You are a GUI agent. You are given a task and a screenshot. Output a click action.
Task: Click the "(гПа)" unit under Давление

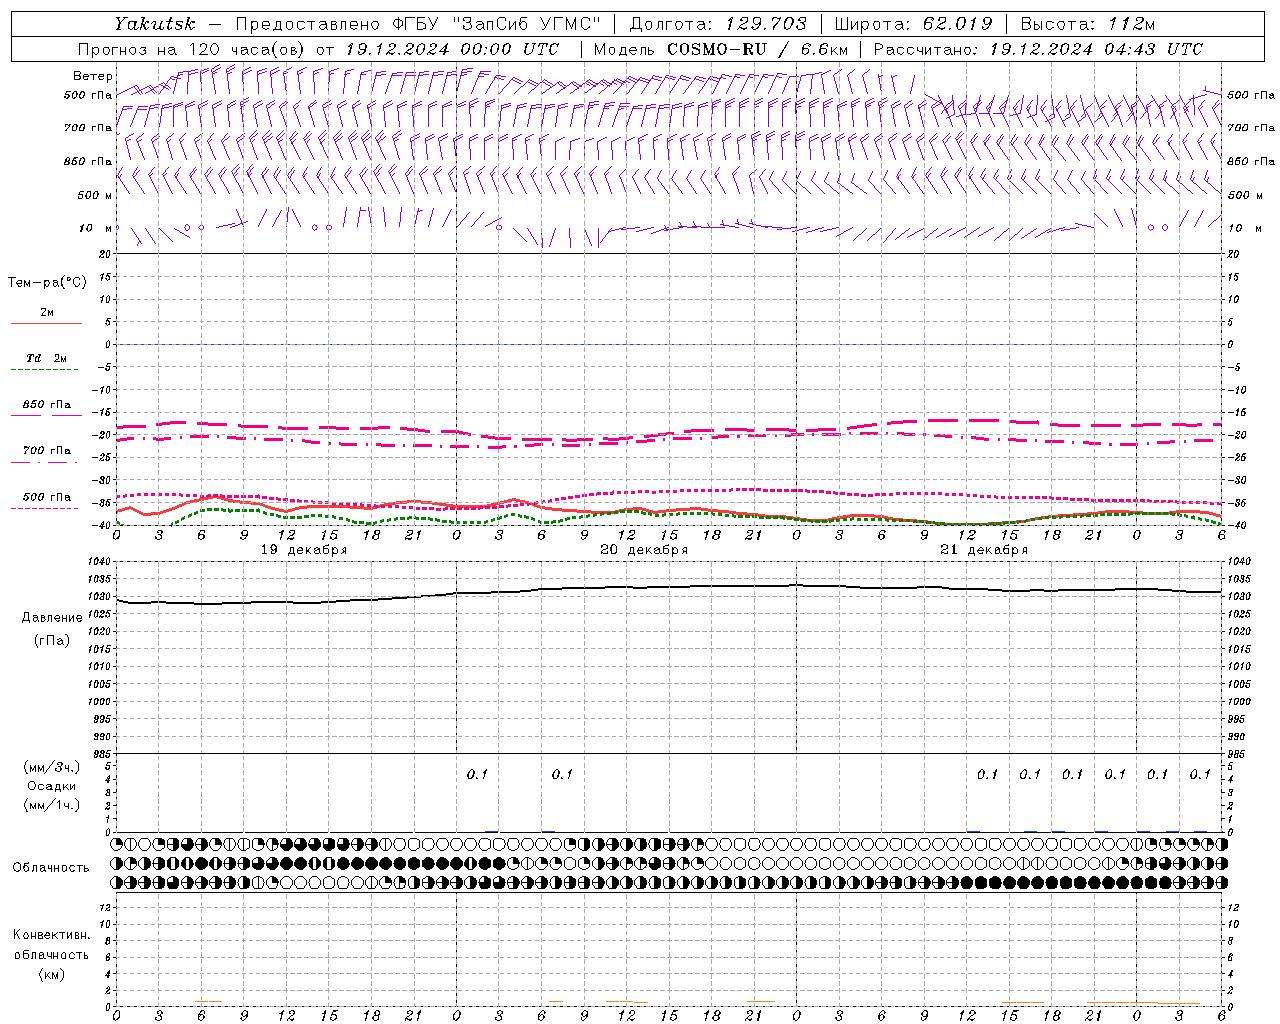(52, 640)
